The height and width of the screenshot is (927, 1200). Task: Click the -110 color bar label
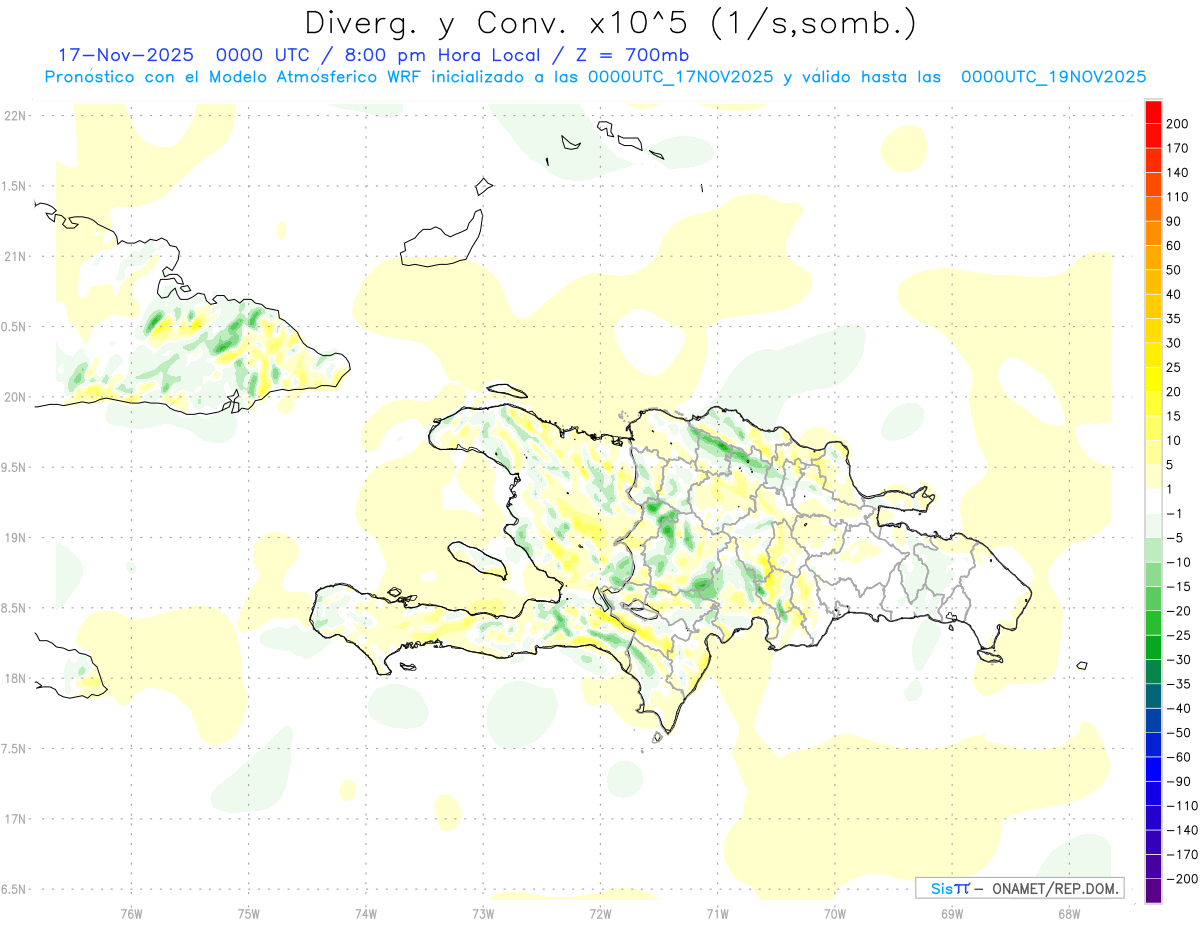pos(1182,806)
